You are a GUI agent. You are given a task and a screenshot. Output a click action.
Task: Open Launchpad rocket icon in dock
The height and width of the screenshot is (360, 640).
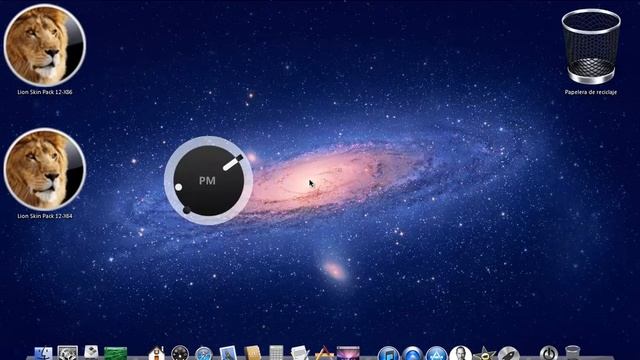pyautogui.click(x=509, y=354)
